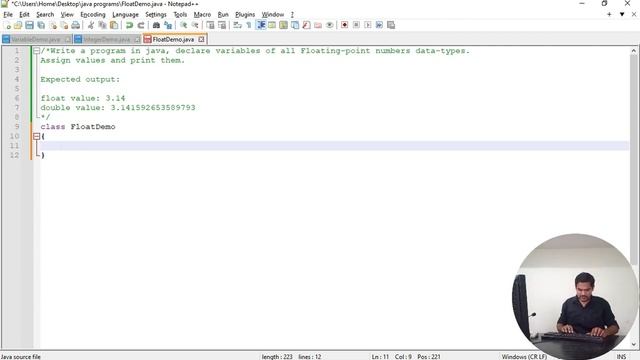
Task: Open the Plugins menu
Action: click(245, 14)
